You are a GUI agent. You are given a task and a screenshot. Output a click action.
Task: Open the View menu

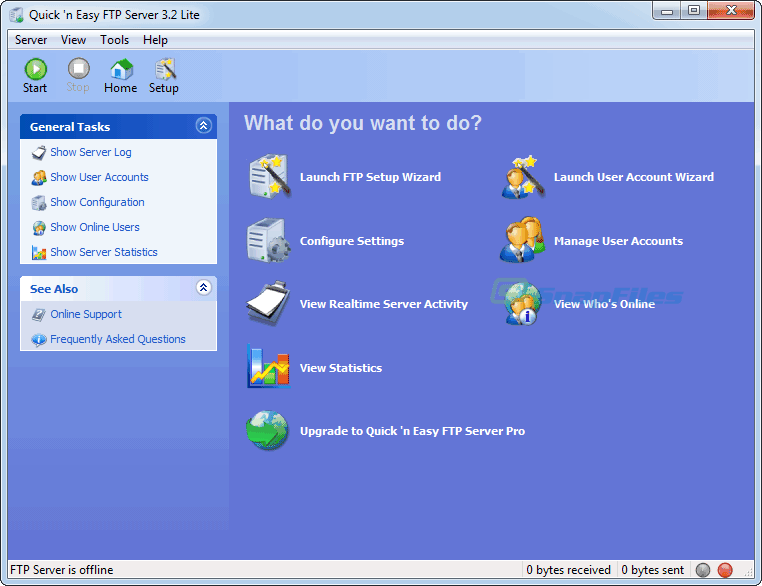point(73,40)
